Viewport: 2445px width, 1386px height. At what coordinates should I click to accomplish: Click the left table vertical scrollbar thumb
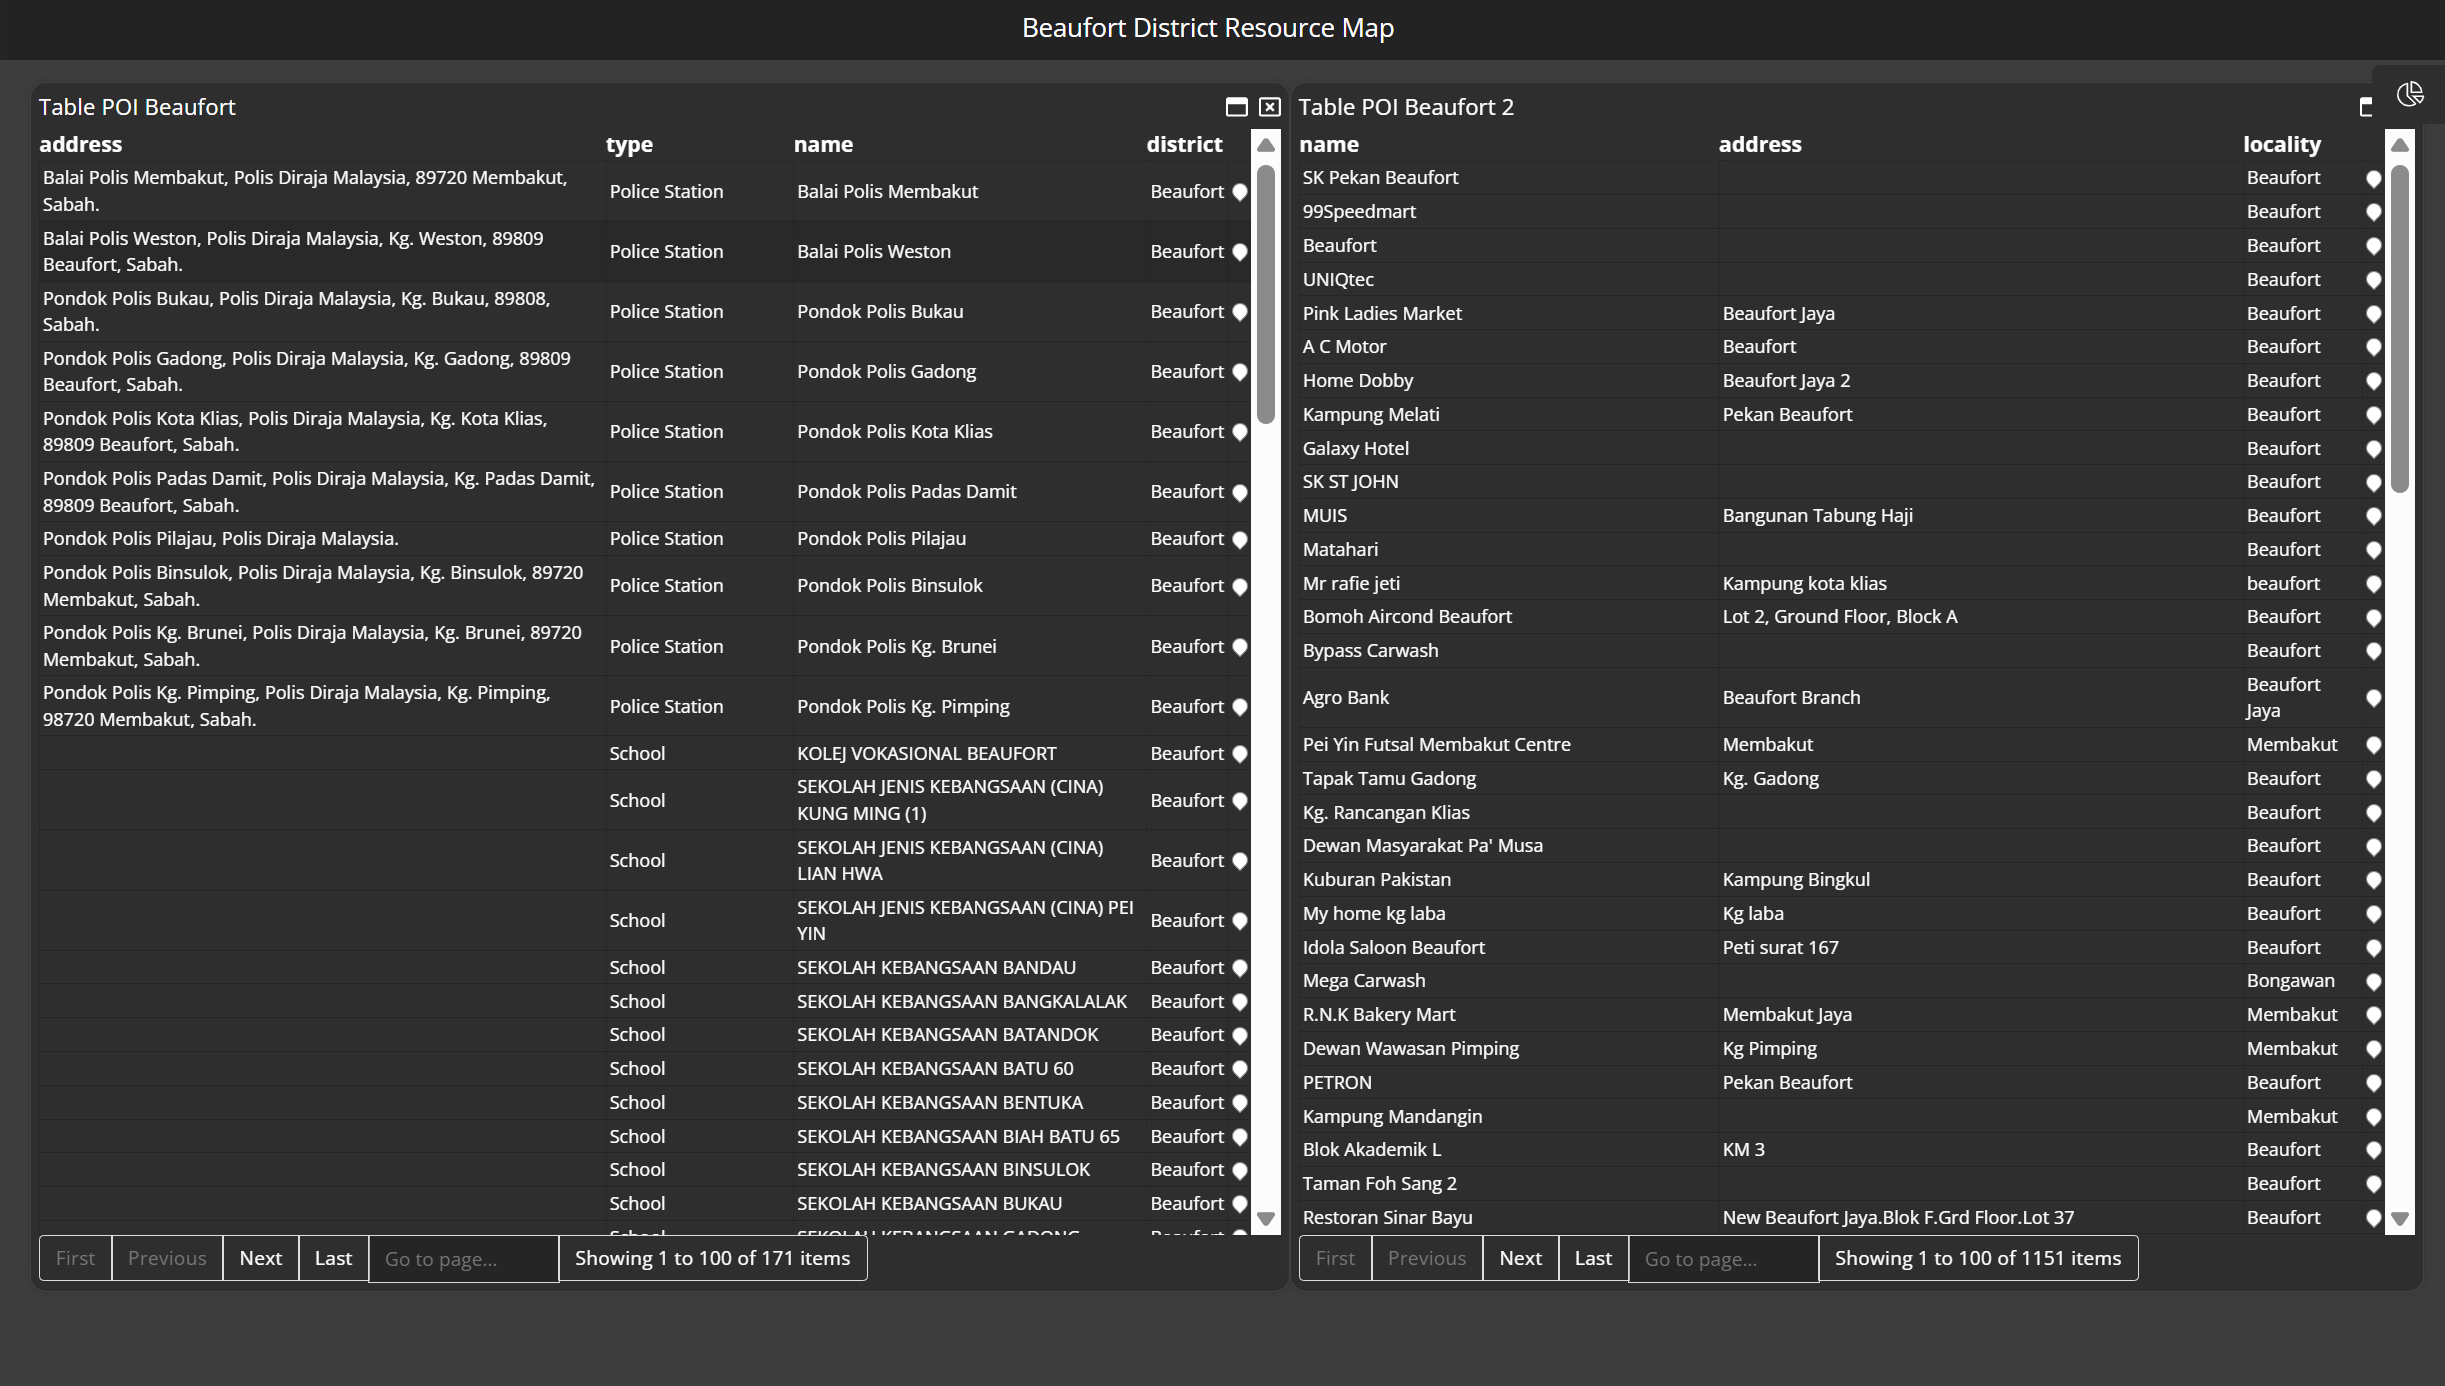click(x=1266, y=295)
